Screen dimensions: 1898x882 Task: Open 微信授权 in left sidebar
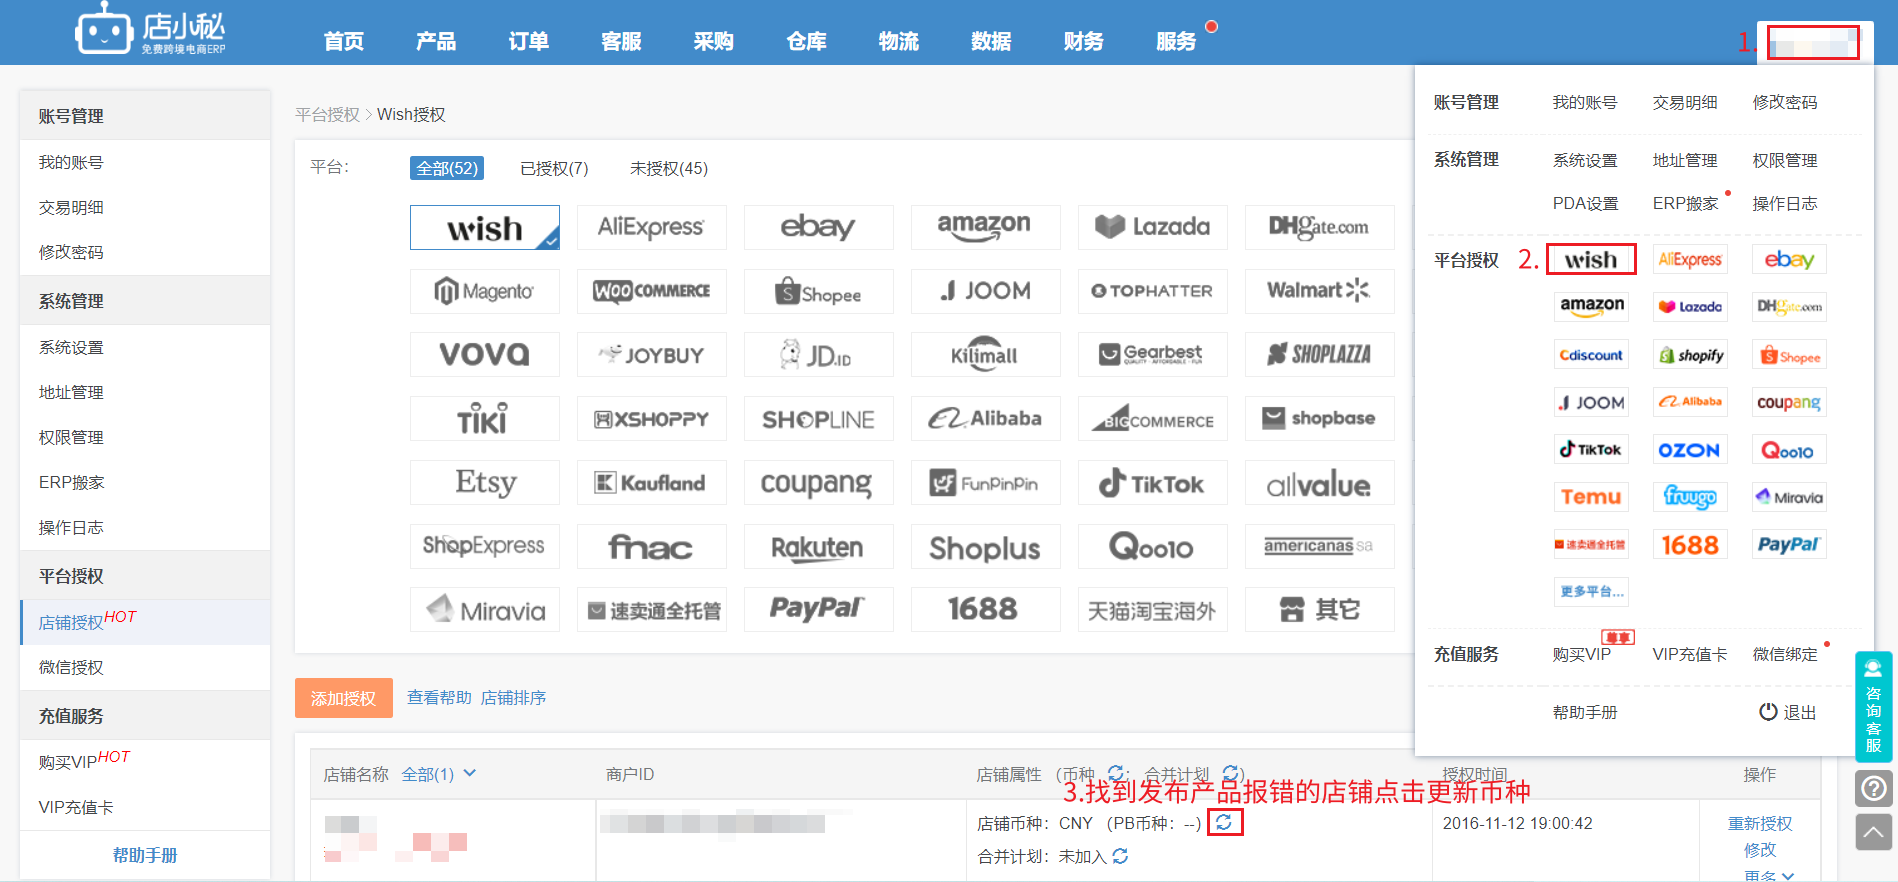71,667
